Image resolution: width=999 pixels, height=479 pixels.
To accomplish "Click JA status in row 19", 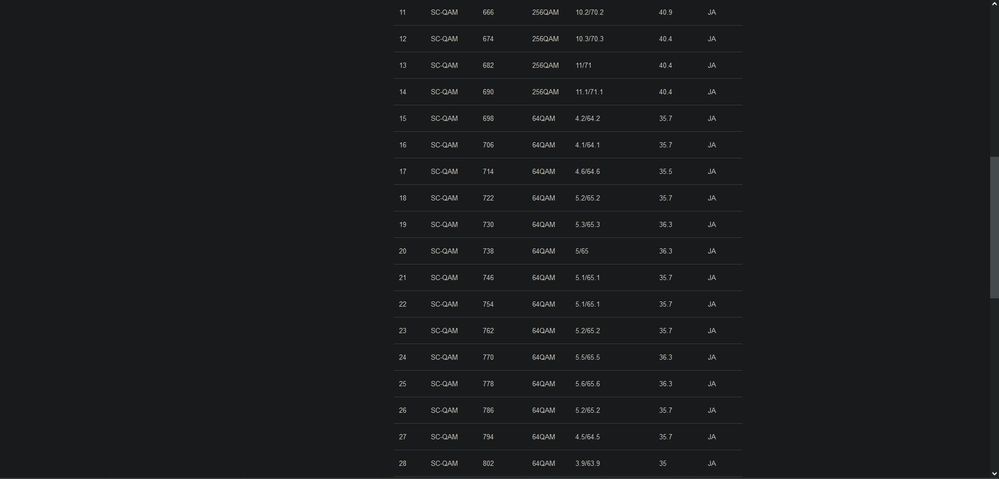I will (x=712, y=225).
